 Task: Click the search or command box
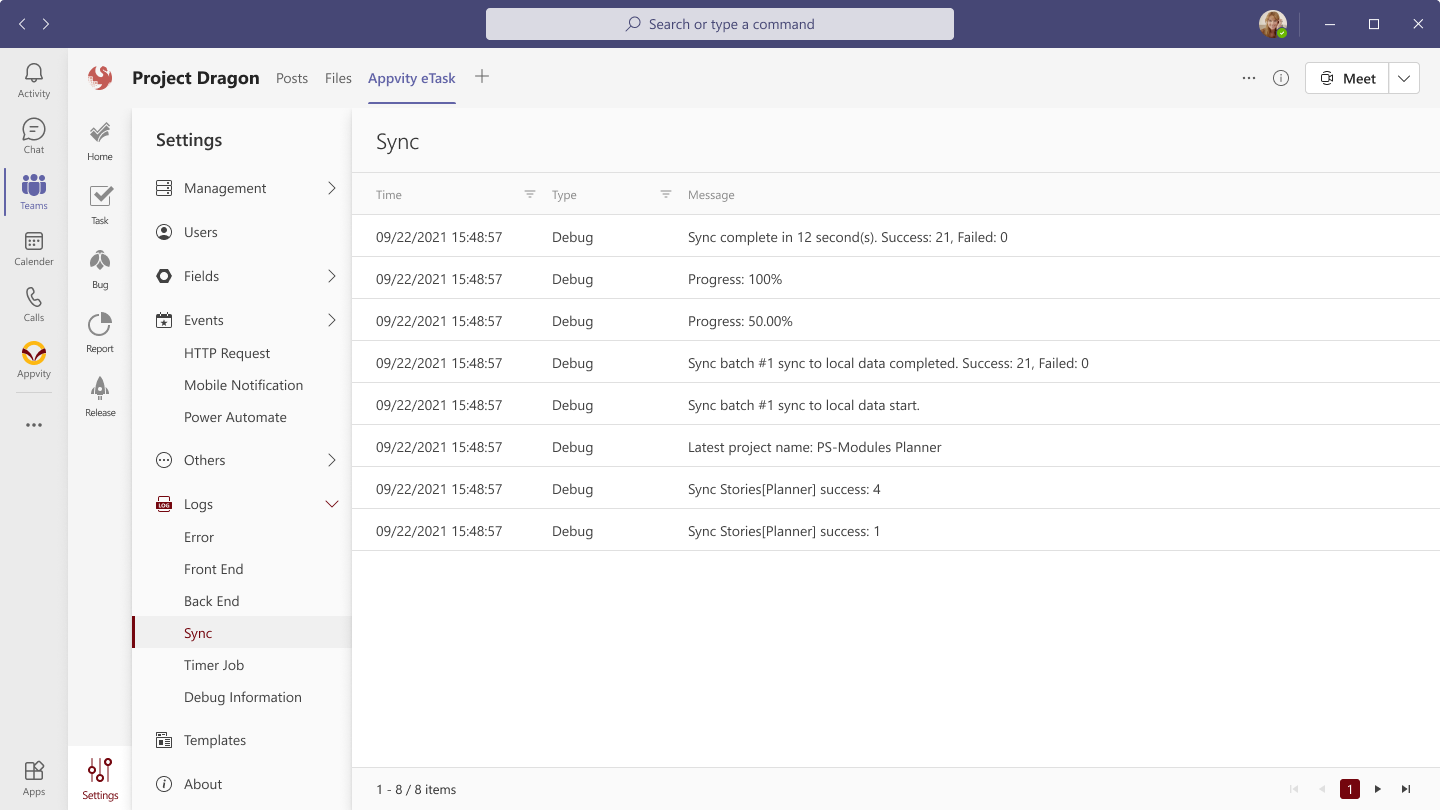point(720,24)
